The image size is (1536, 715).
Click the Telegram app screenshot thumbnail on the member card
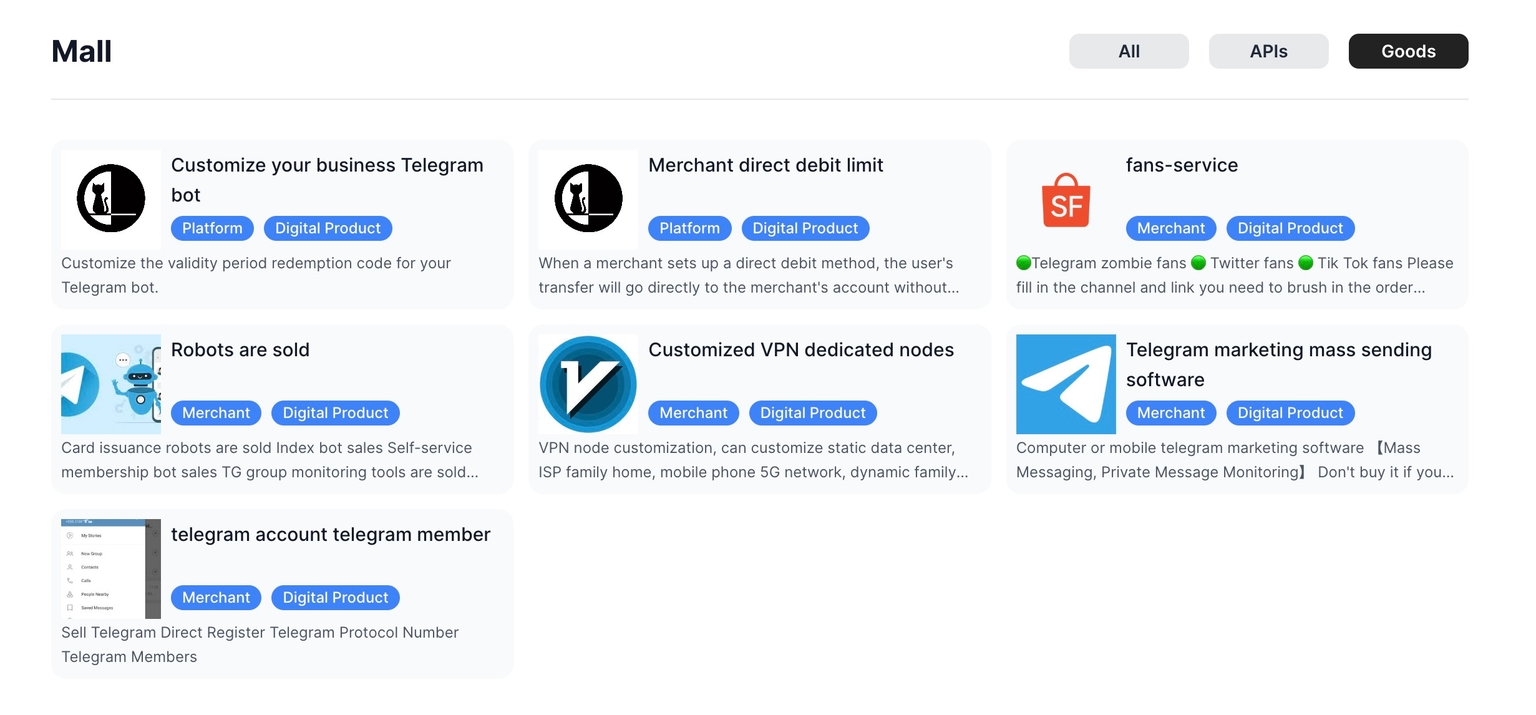[x=110, y=568]
